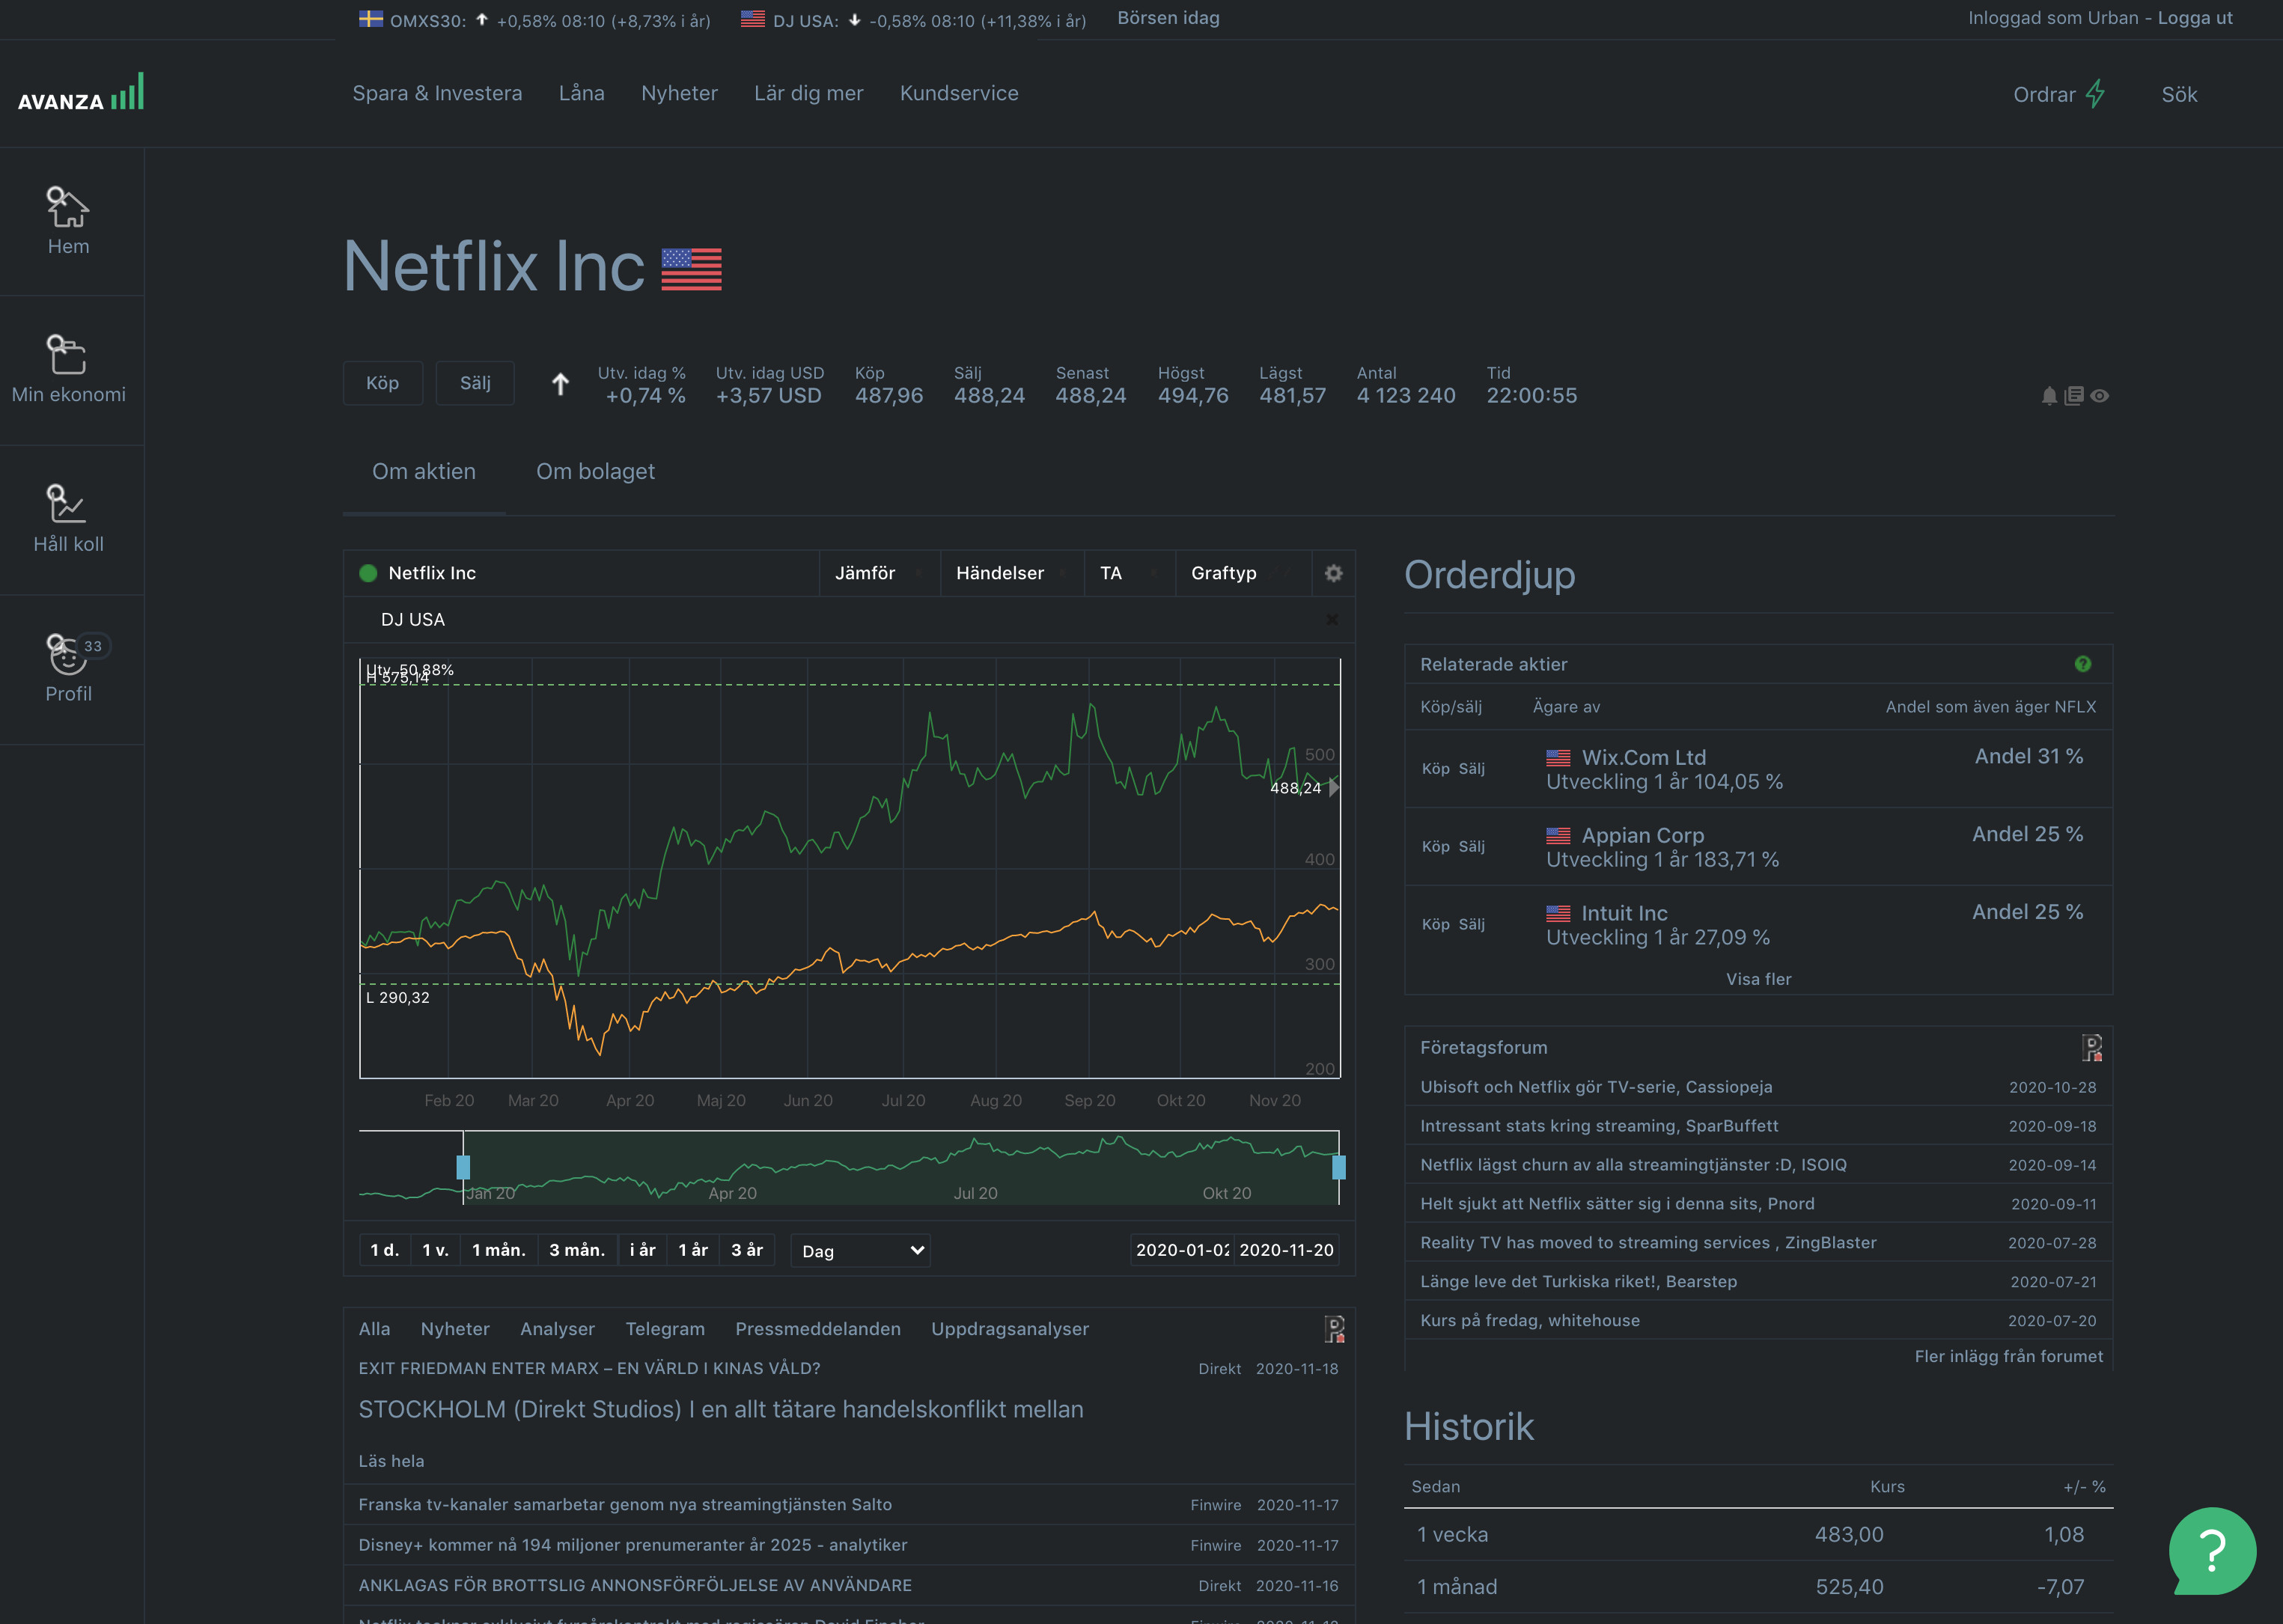Open chart settings gear icon
Screen dimensions: 2283x1624
point(1333,573)
